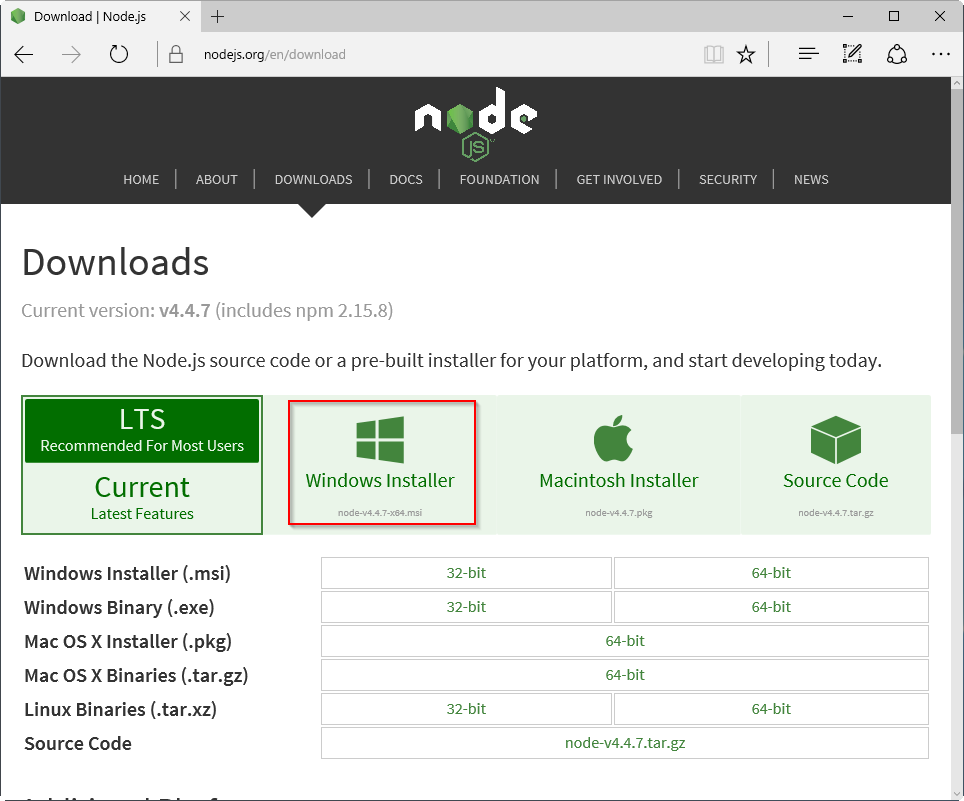Click the Mac OS X Installer (.pkg) label
Viewport: 964px width, 801px height.
tap(128, 642)
